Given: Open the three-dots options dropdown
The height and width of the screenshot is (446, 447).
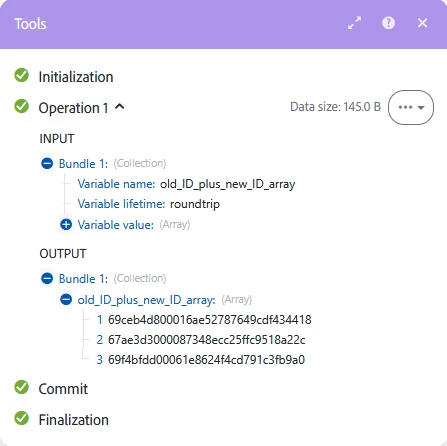Looking at the screenshot, I should click(x=411, y=107).
